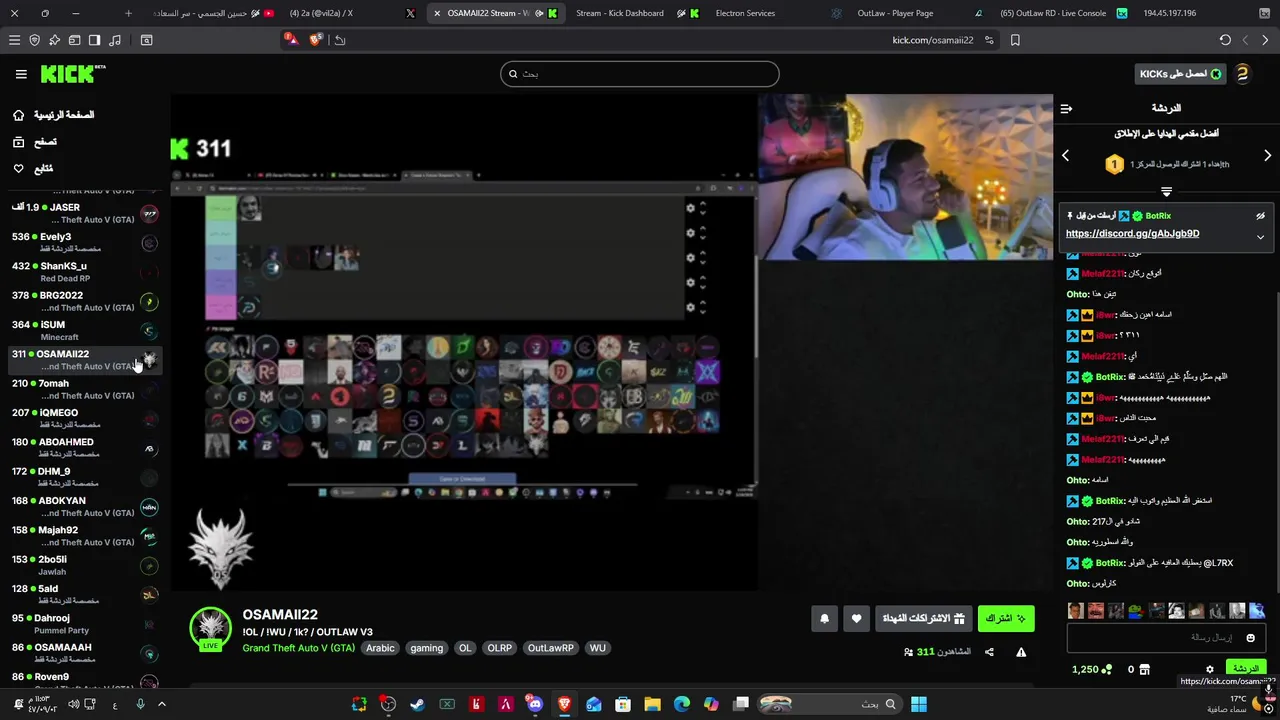The height and width of the screenshot is (720, 1280).
Task: Open JASER channel in sidebar
Action: tap(84, 213)
